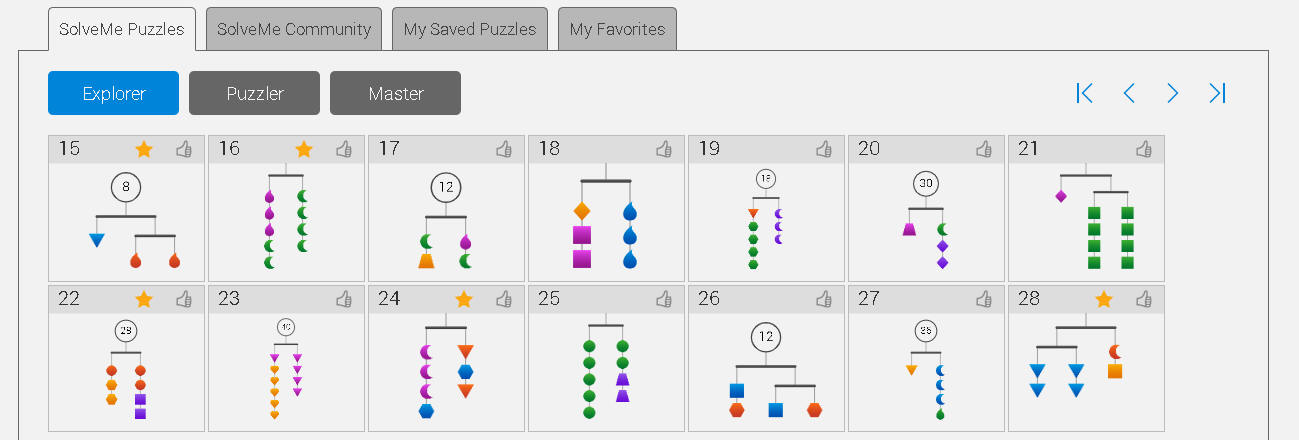This screenshot has width=1299, height=440.
Task: Open puzzle 17 mobile thumbnail
Action: pos(446,222)
